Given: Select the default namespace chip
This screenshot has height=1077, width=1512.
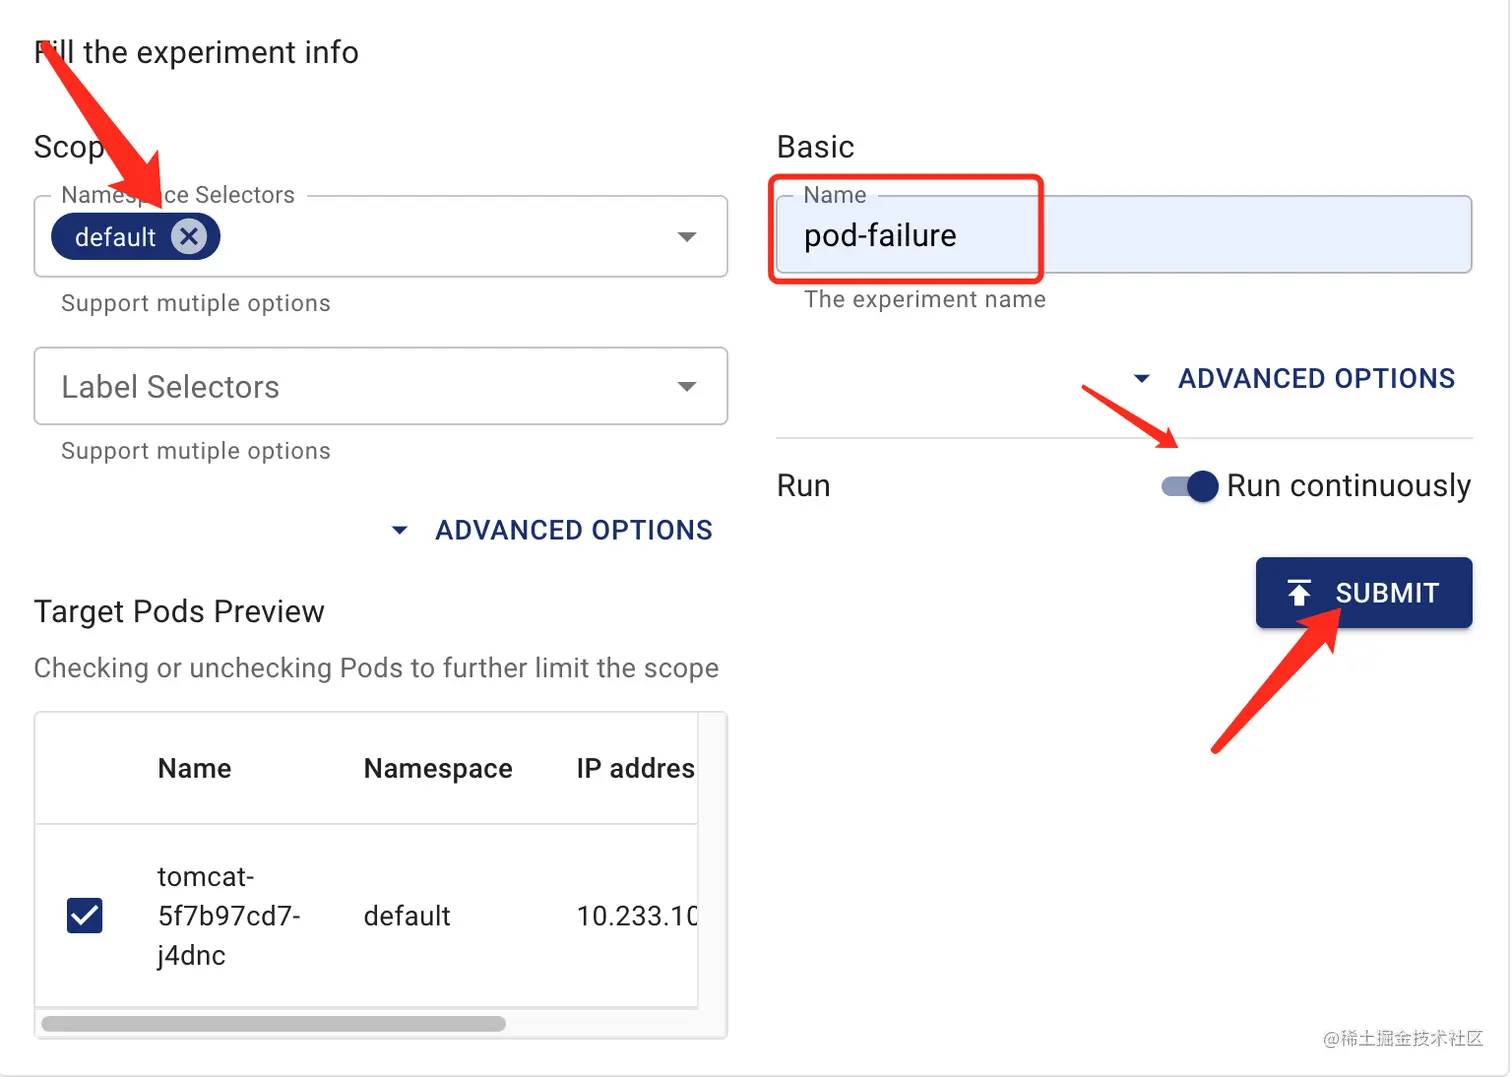Looking at the screenshot, I should point(115,237).
